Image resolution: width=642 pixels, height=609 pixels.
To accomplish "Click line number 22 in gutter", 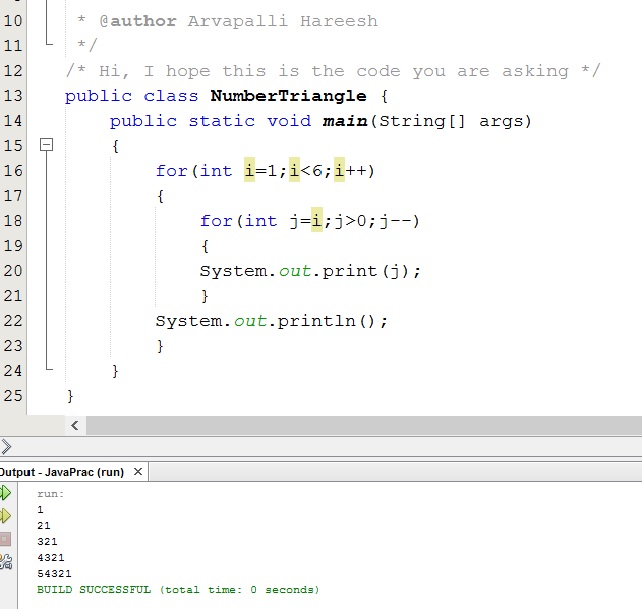I will [13, 321].
